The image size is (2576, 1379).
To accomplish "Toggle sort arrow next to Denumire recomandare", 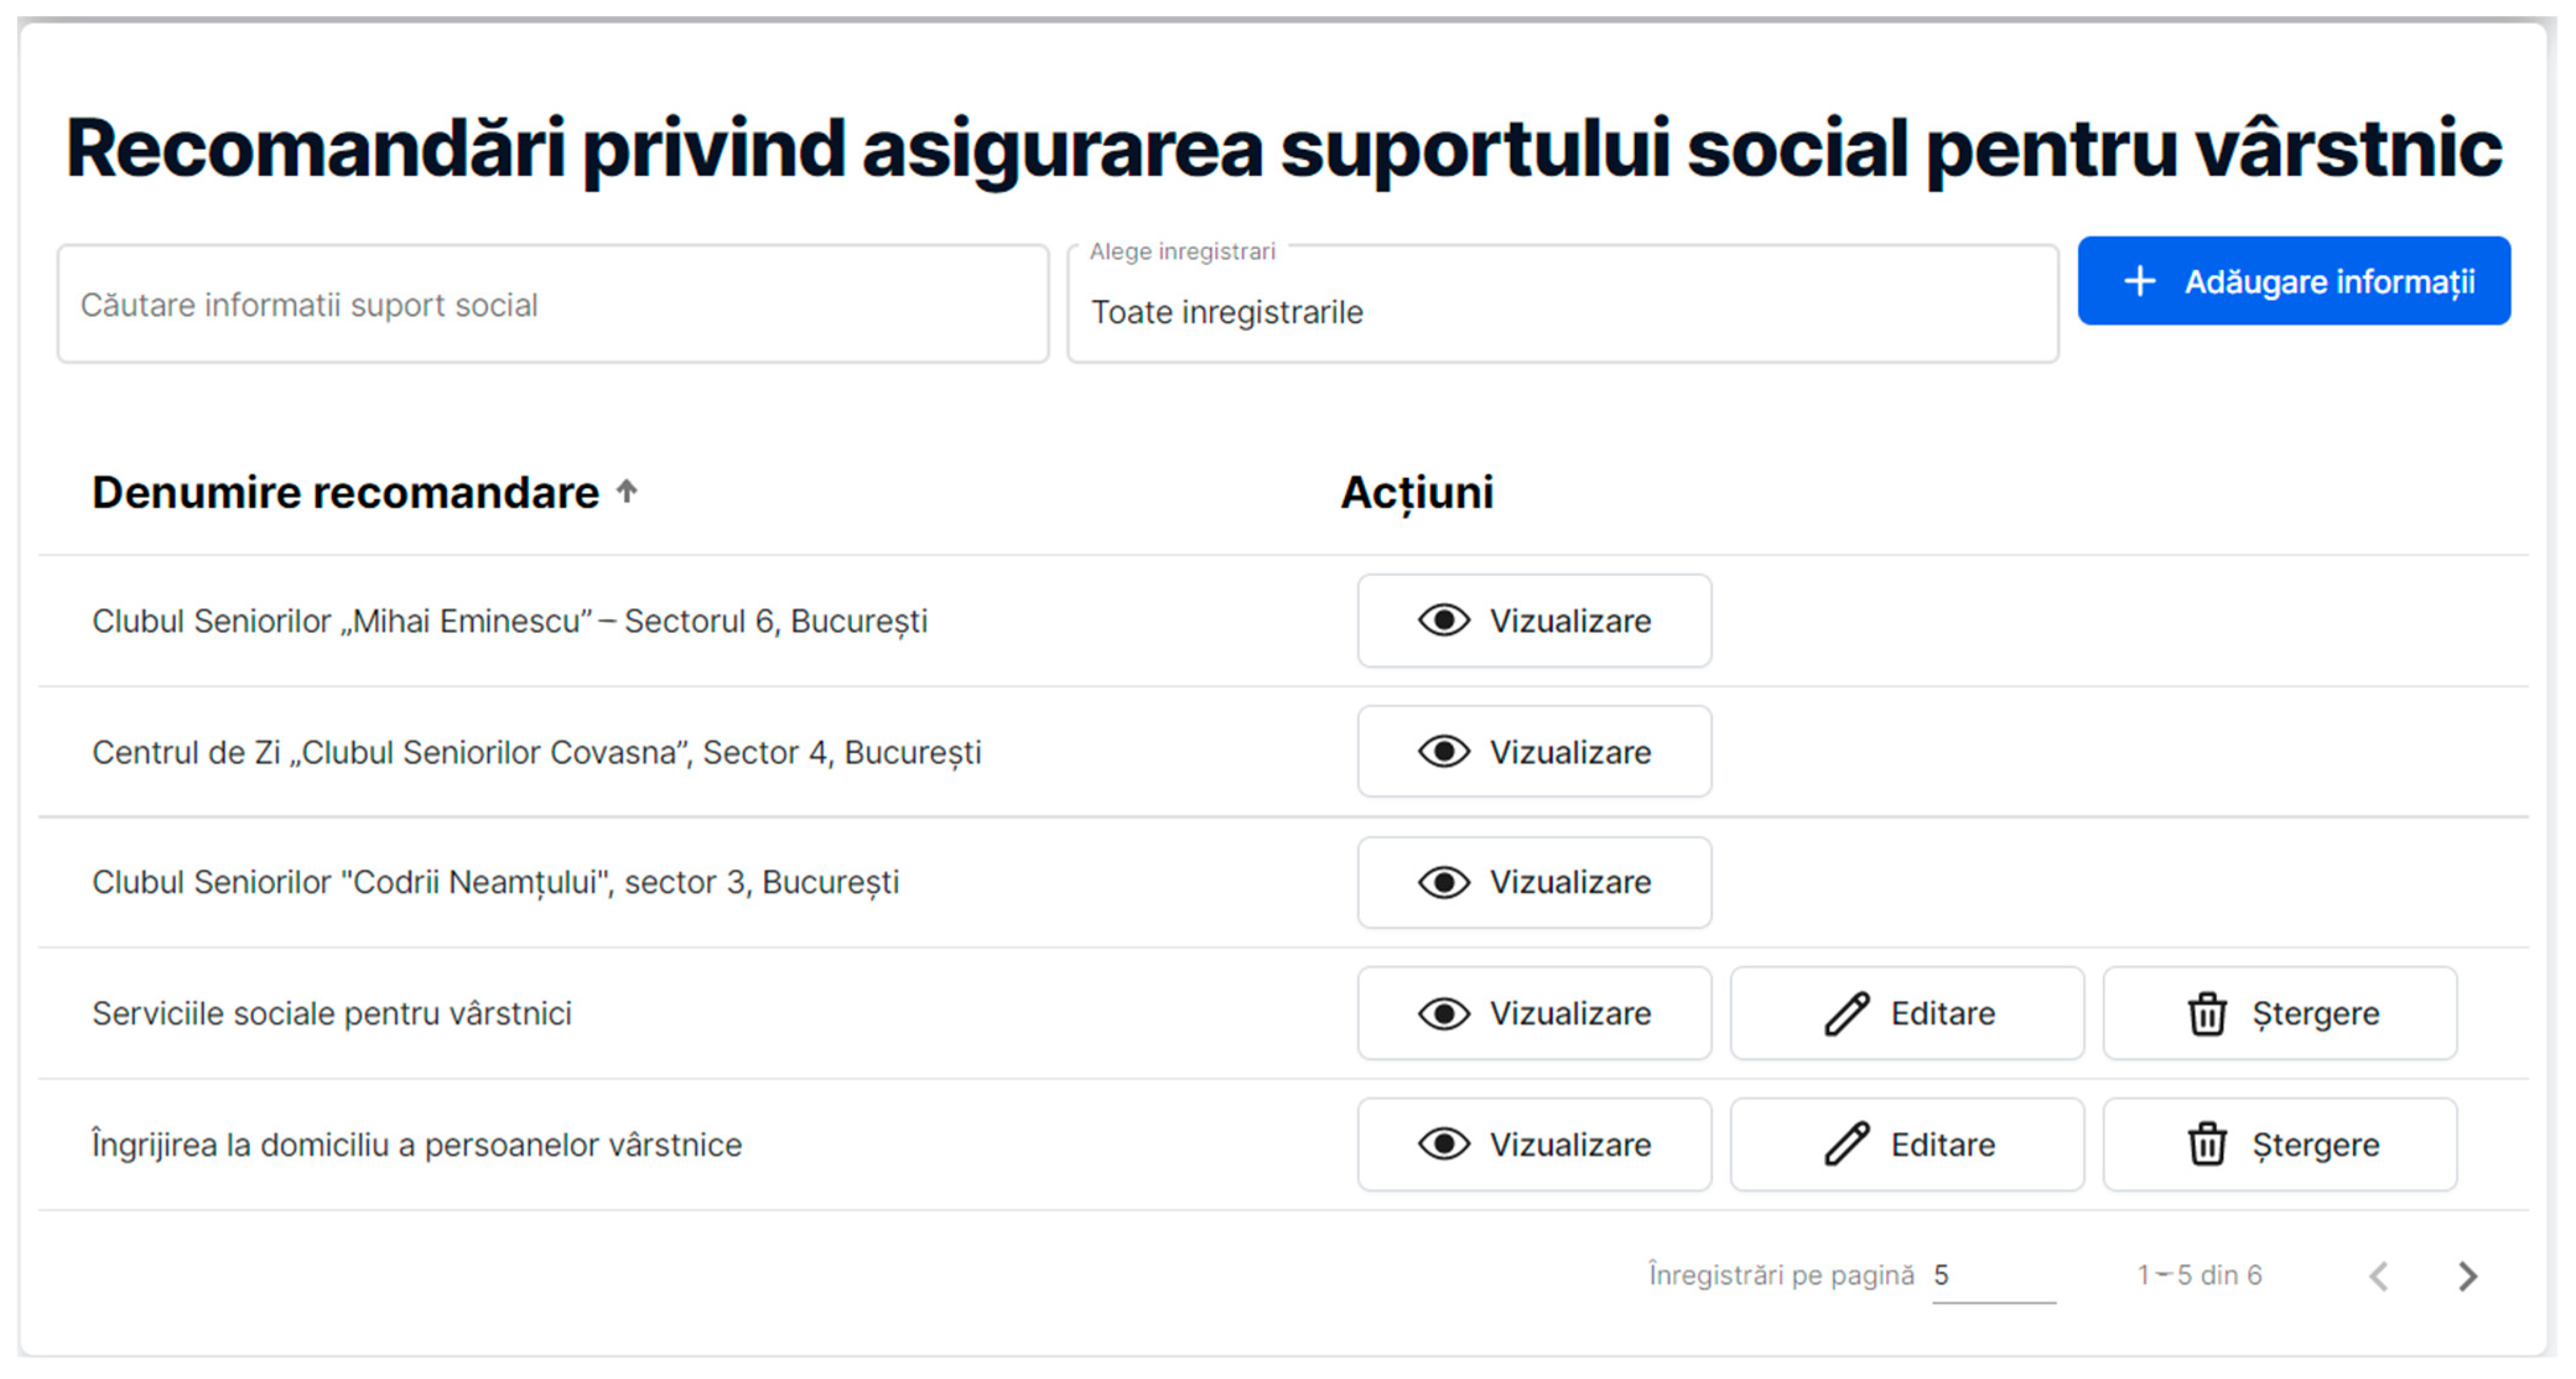I will click(627, 491).
